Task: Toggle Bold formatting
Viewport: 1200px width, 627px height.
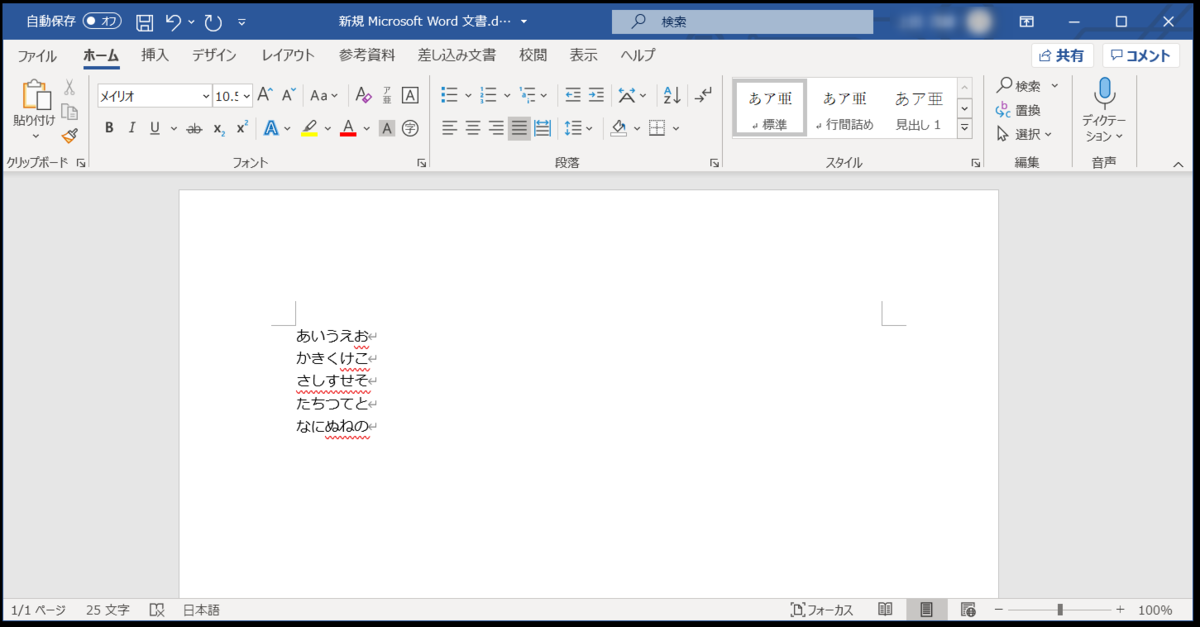Action: tap(109, 128)
